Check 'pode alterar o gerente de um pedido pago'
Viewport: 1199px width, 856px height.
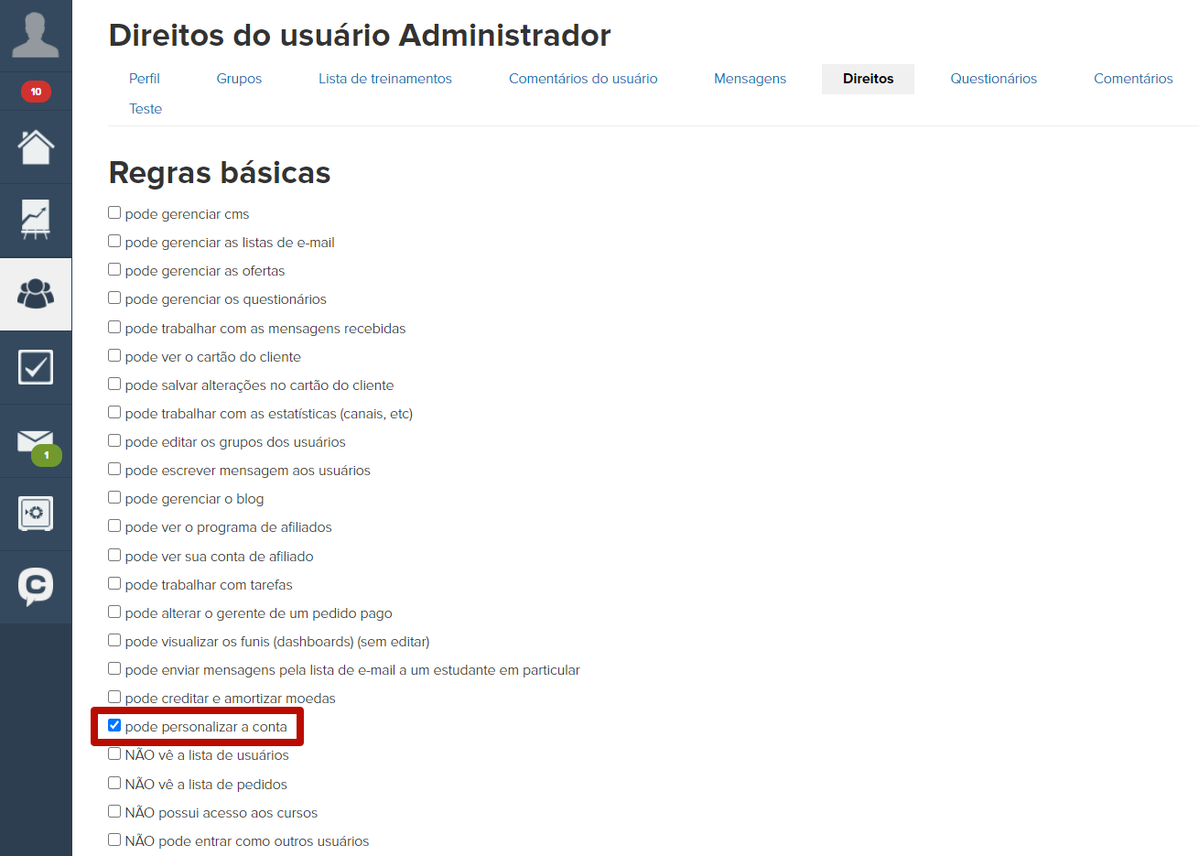[x=115, y=611]
